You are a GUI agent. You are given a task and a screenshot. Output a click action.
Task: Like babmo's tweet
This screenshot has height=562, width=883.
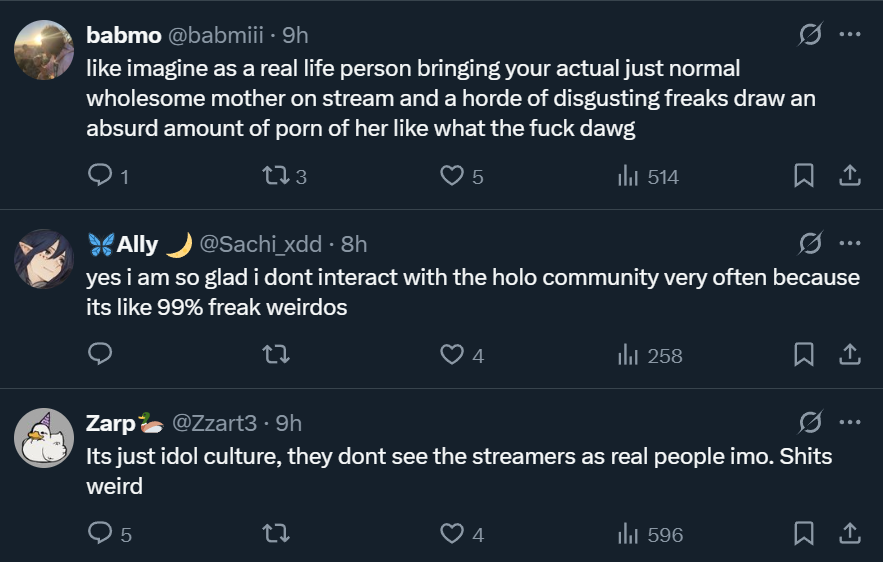453,176
